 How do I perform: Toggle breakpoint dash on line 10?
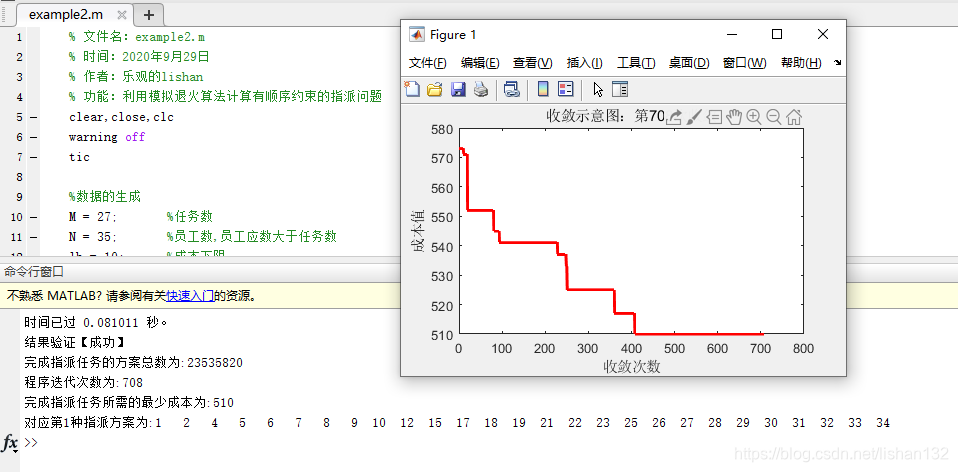[33, 217]
